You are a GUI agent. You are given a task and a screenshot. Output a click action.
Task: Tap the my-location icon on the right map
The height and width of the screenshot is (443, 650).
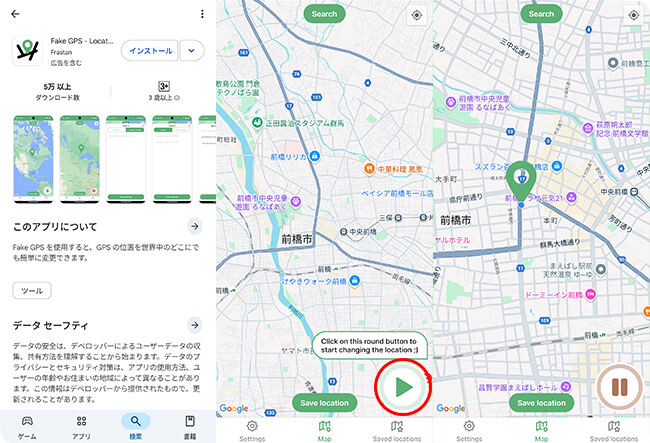click(633, 15)
